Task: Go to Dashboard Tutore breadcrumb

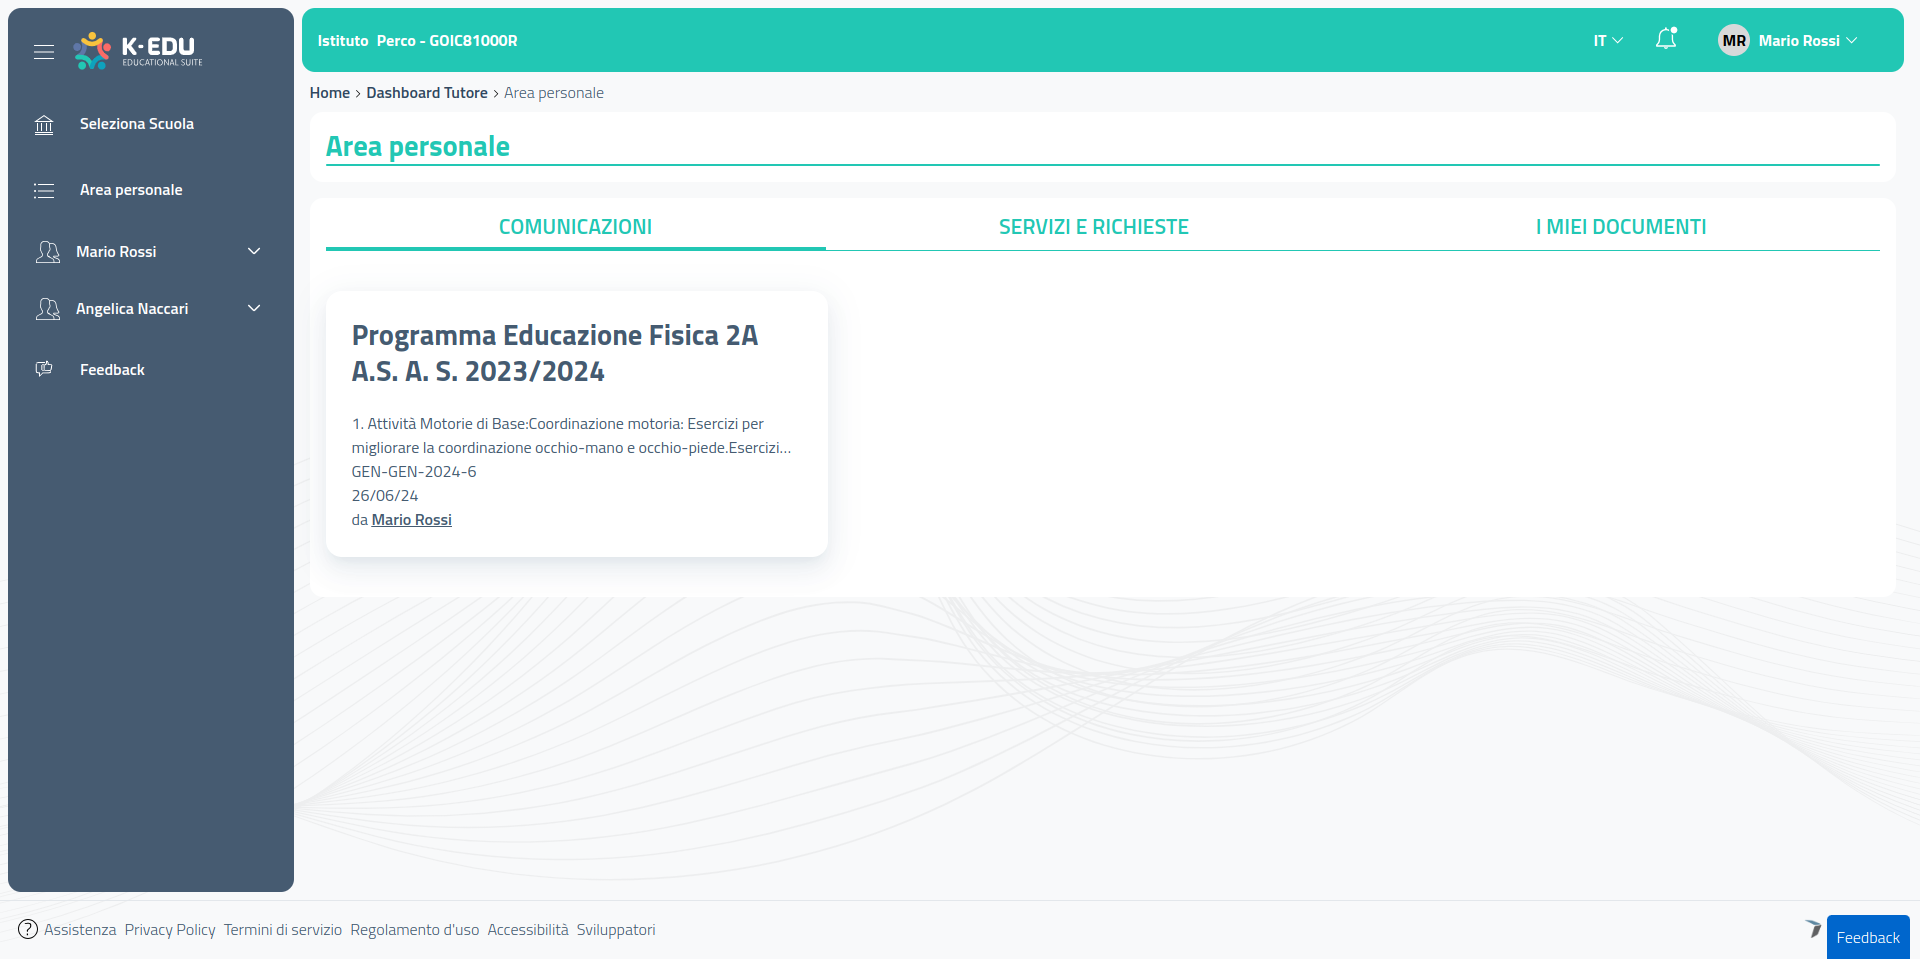Action: tap(427, 93)
